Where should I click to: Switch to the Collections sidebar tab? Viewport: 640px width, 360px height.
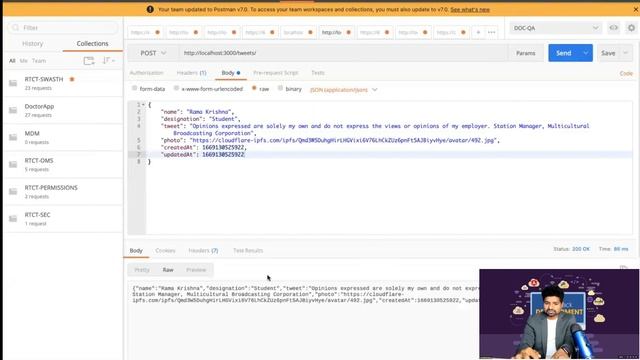pyautogui.click(x=93, y=43)
